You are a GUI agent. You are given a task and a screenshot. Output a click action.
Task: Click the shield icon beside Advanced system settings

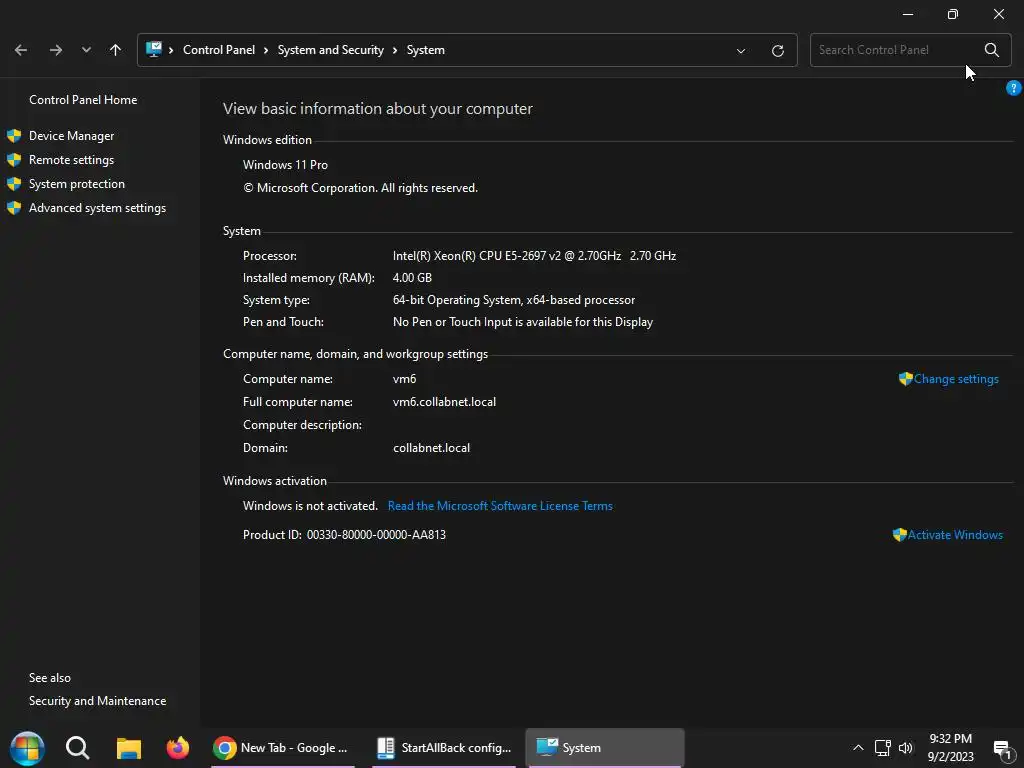click(x=14, y=208)
